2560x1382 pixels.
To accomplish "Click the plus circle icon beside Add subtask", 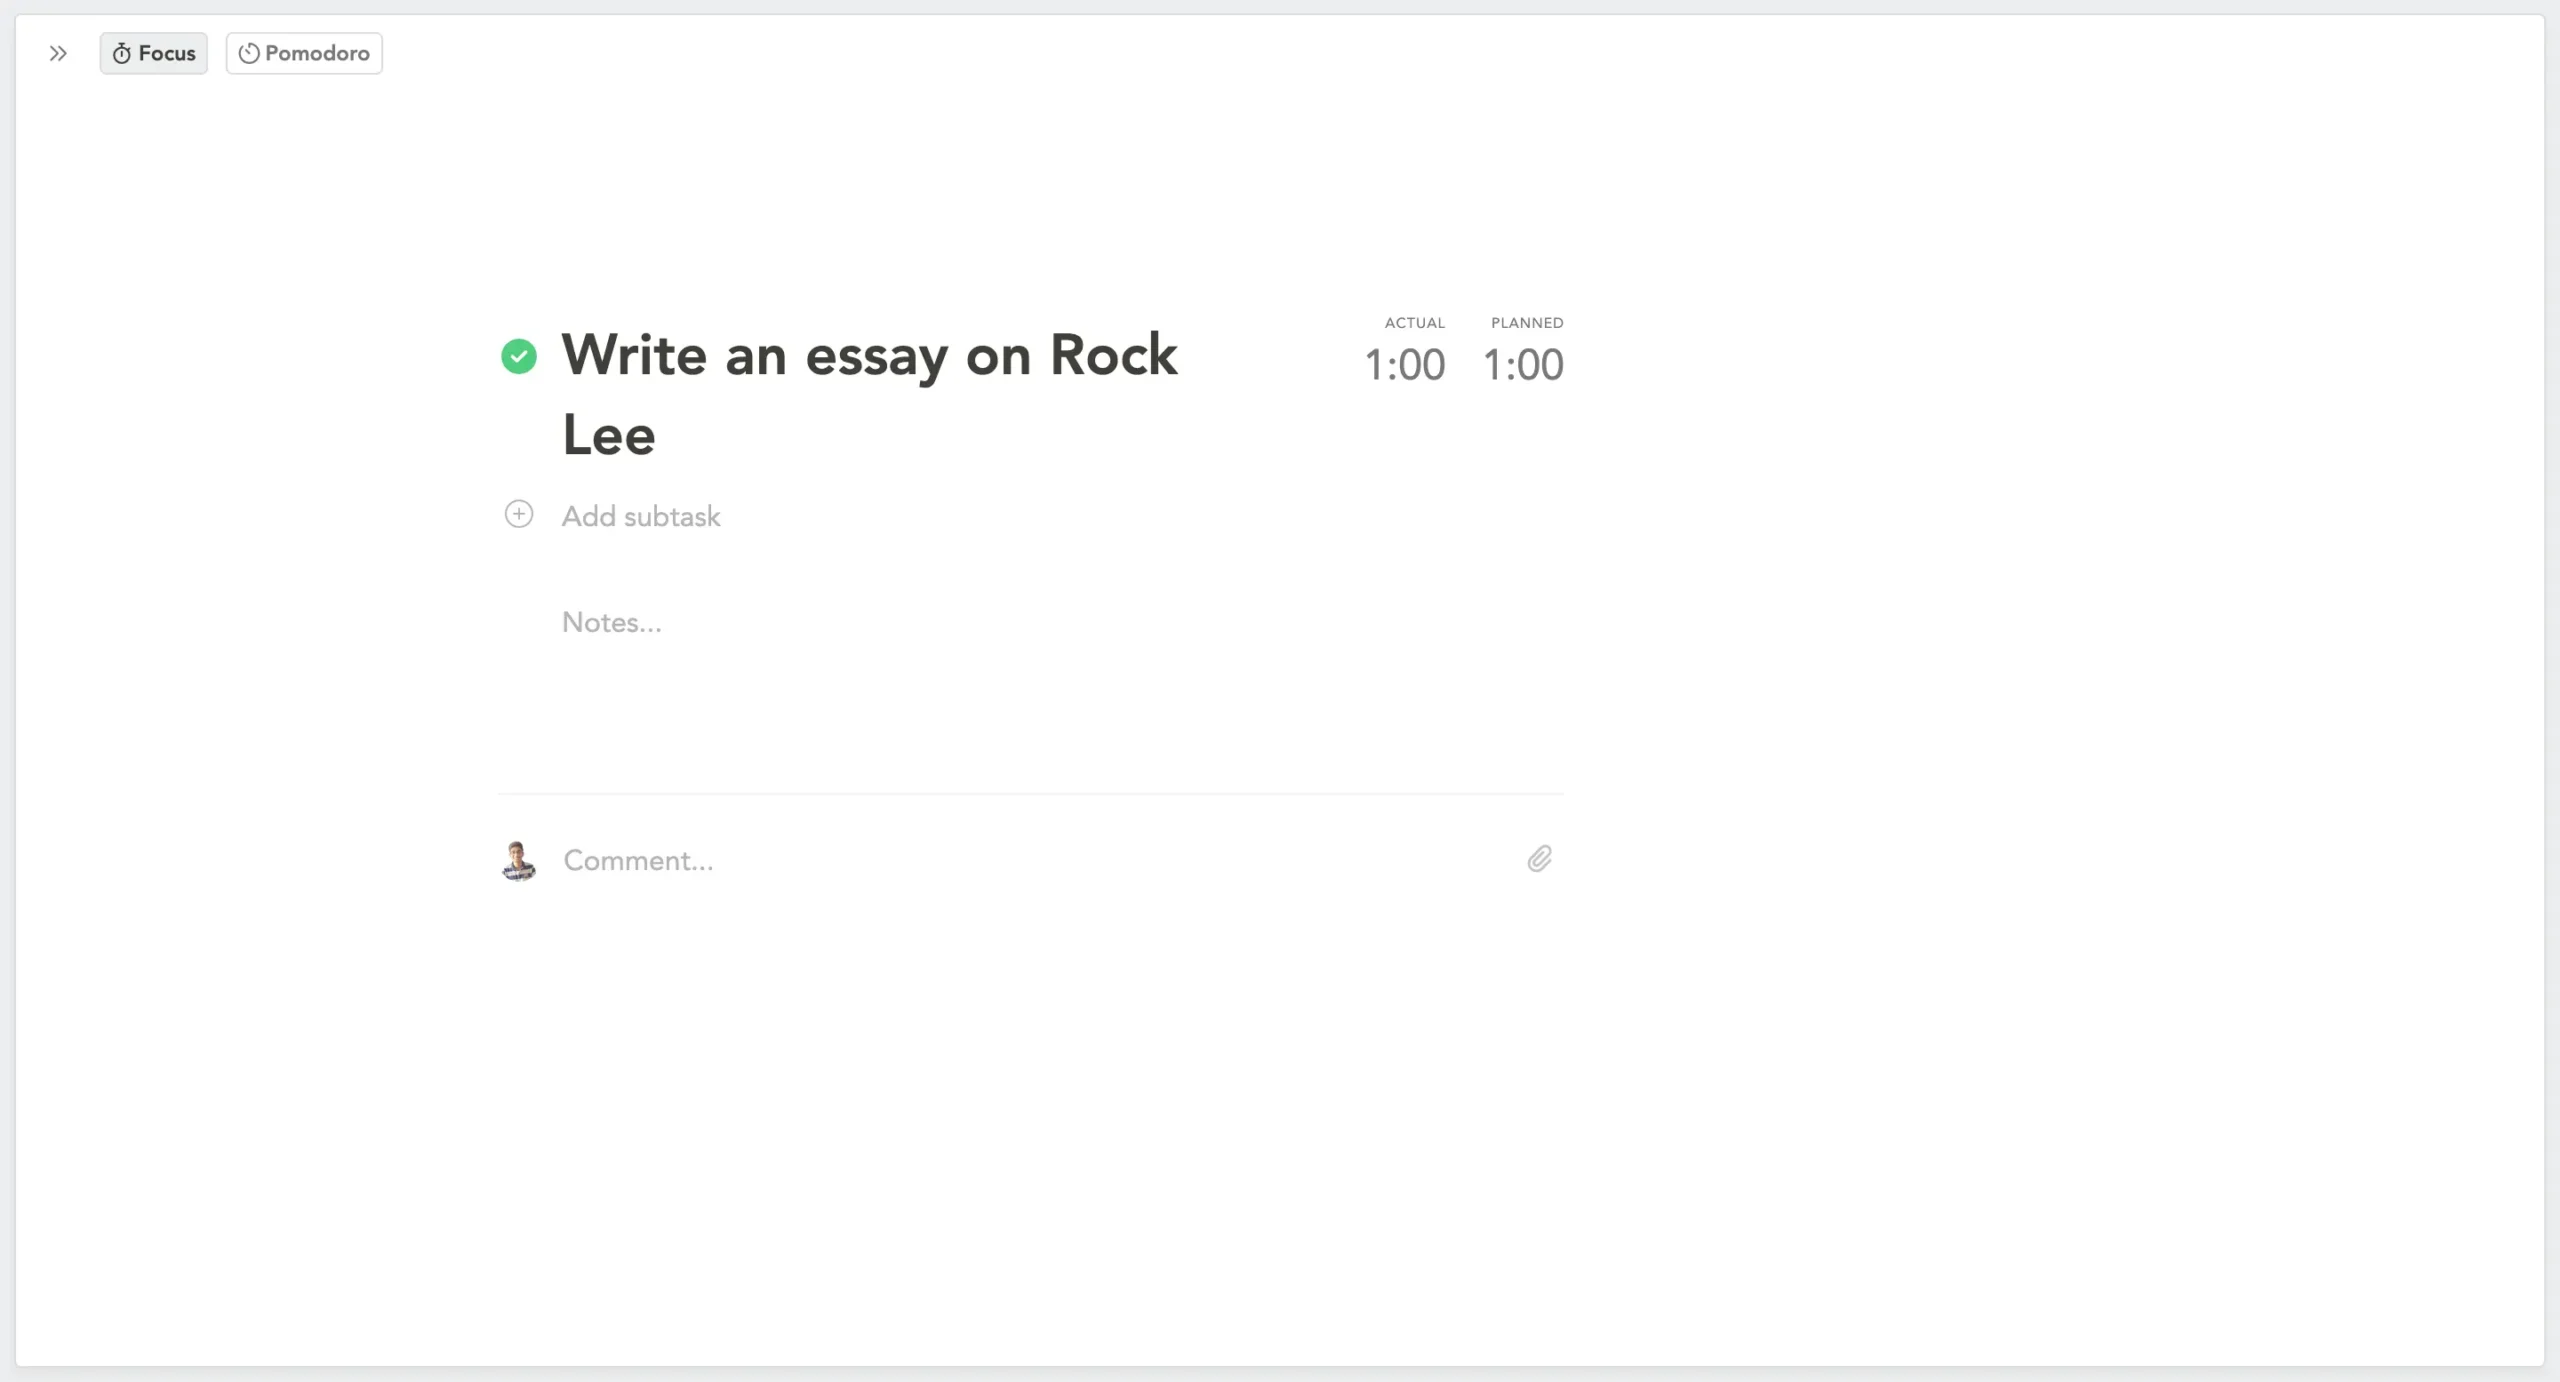I will point(519,514).
